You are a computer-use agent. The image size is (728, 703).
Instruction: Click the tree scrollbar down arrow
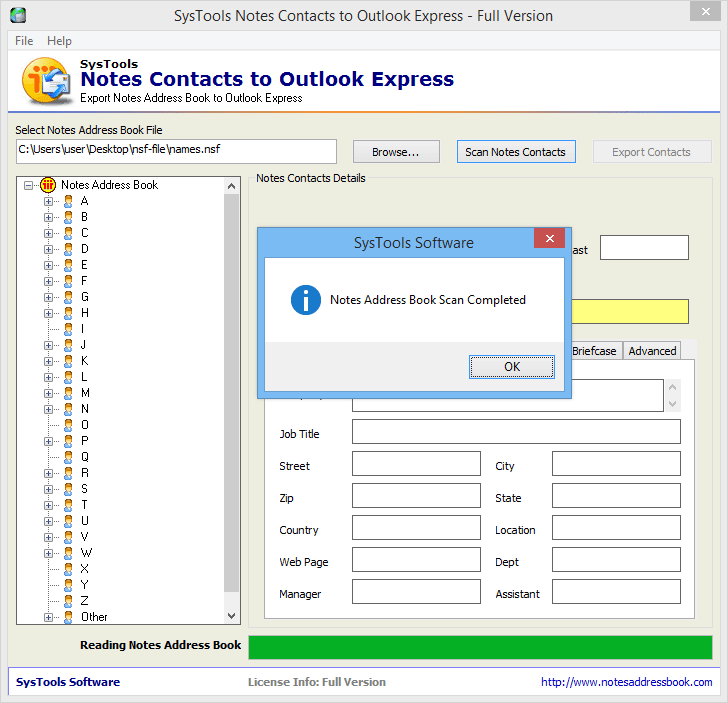coord(232,616)
